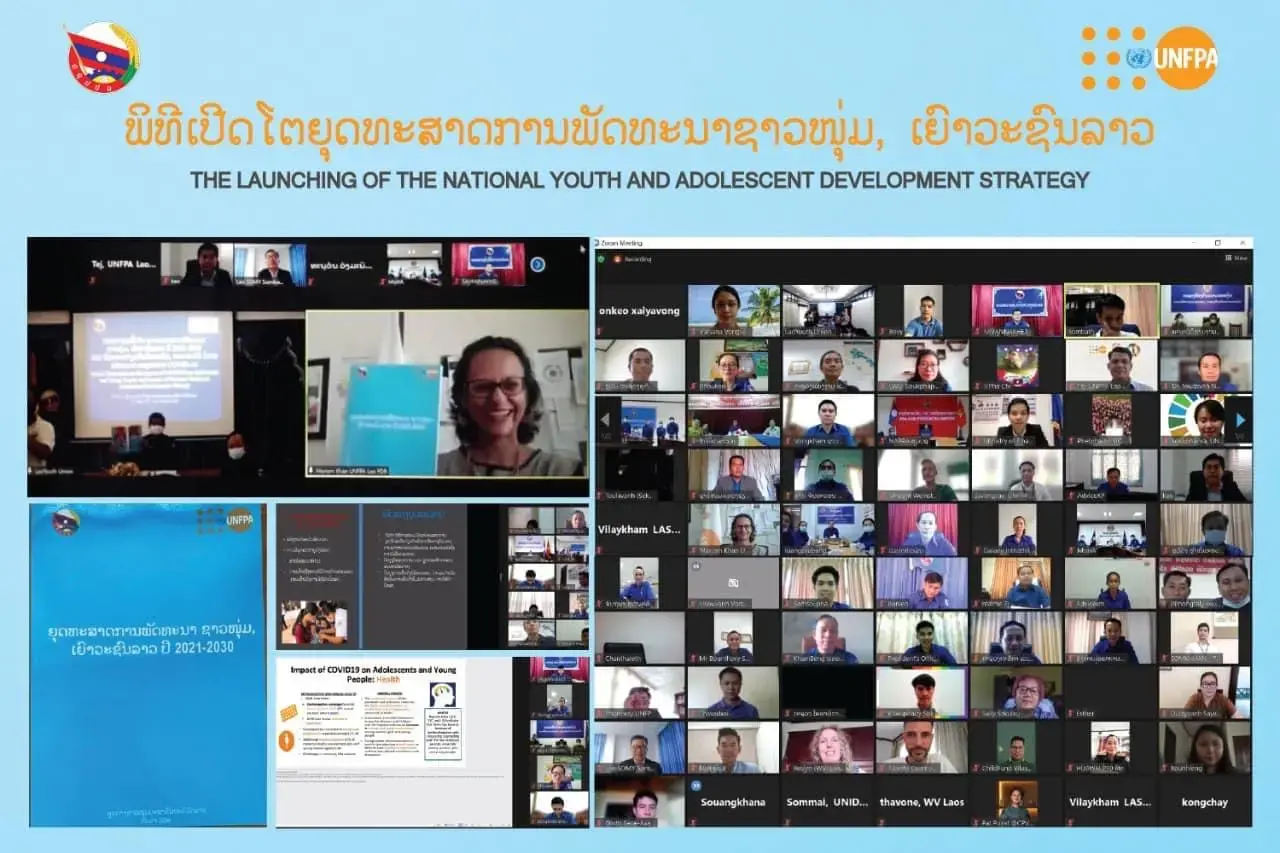Maximize the Zoom Meeting window

1216,243
